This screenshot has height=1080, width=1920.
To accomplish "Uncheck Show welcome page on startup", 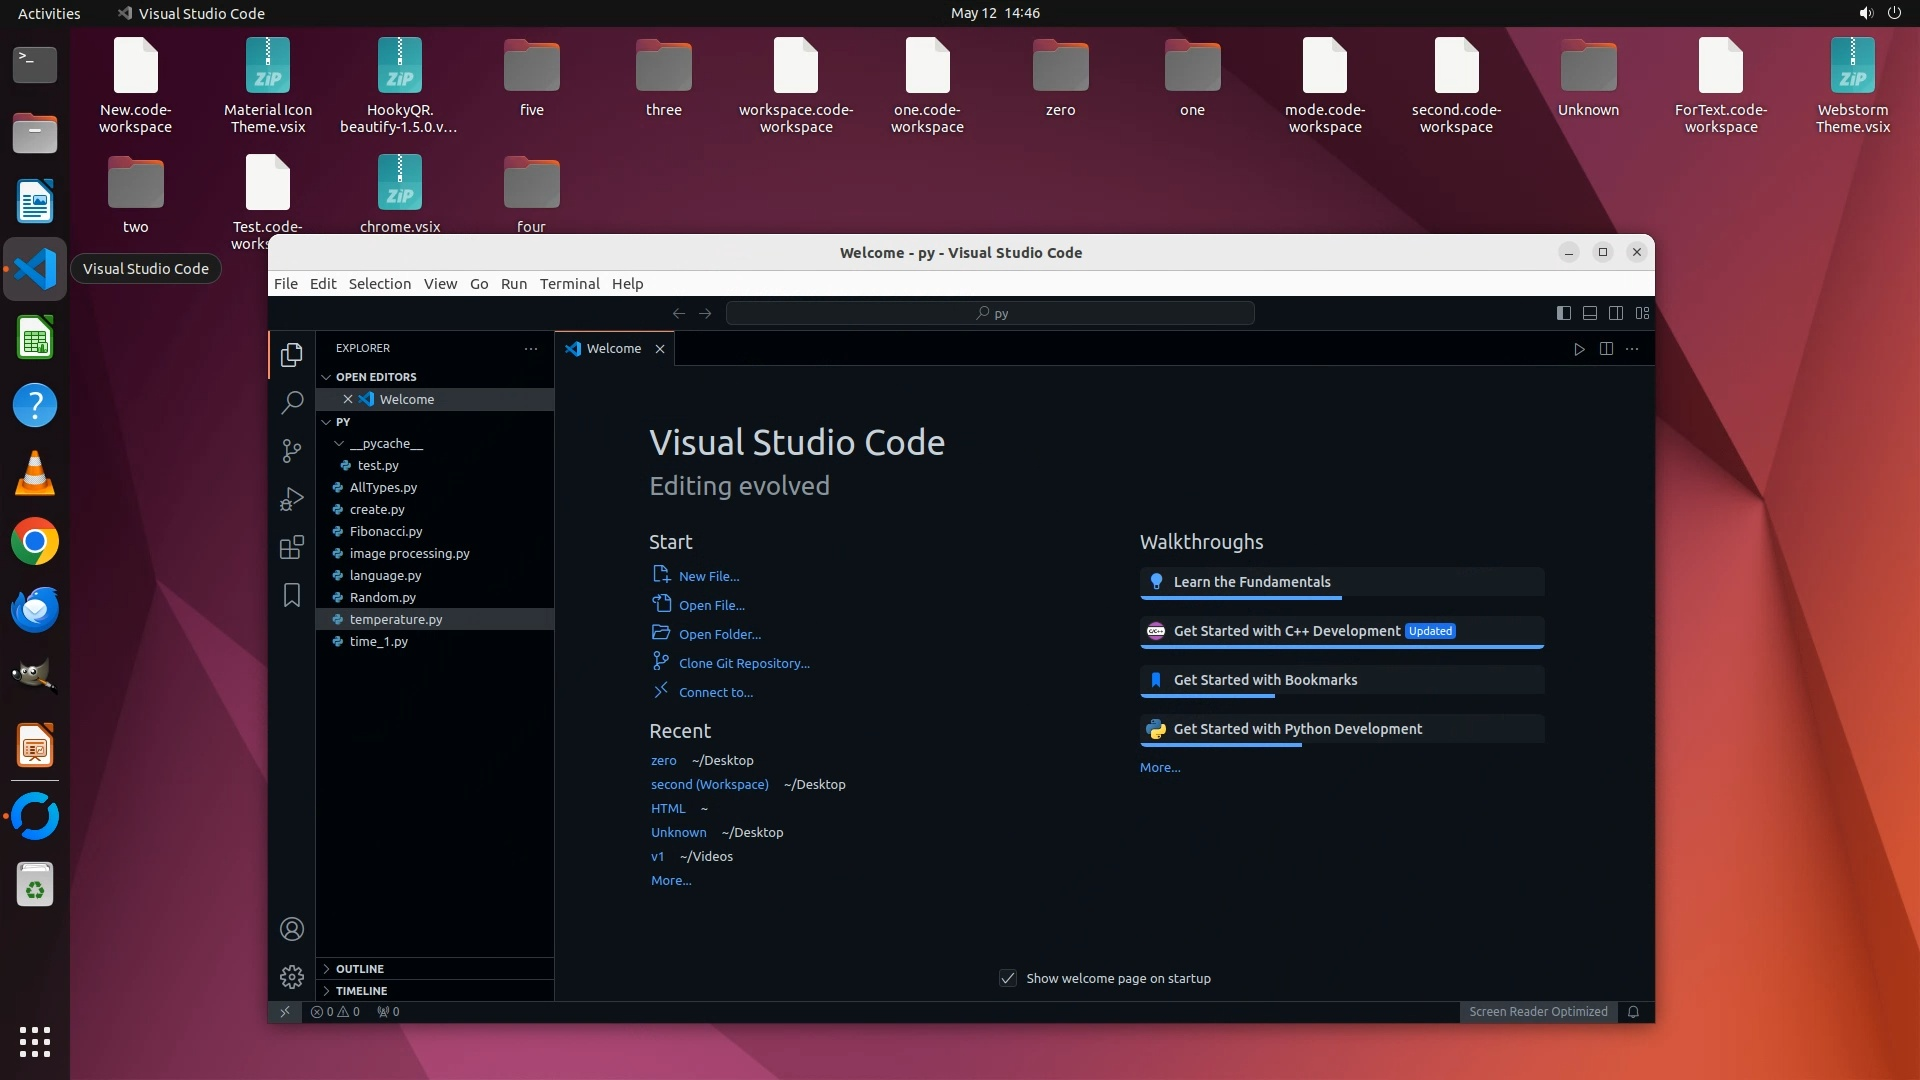I will tap(1008, 978).
